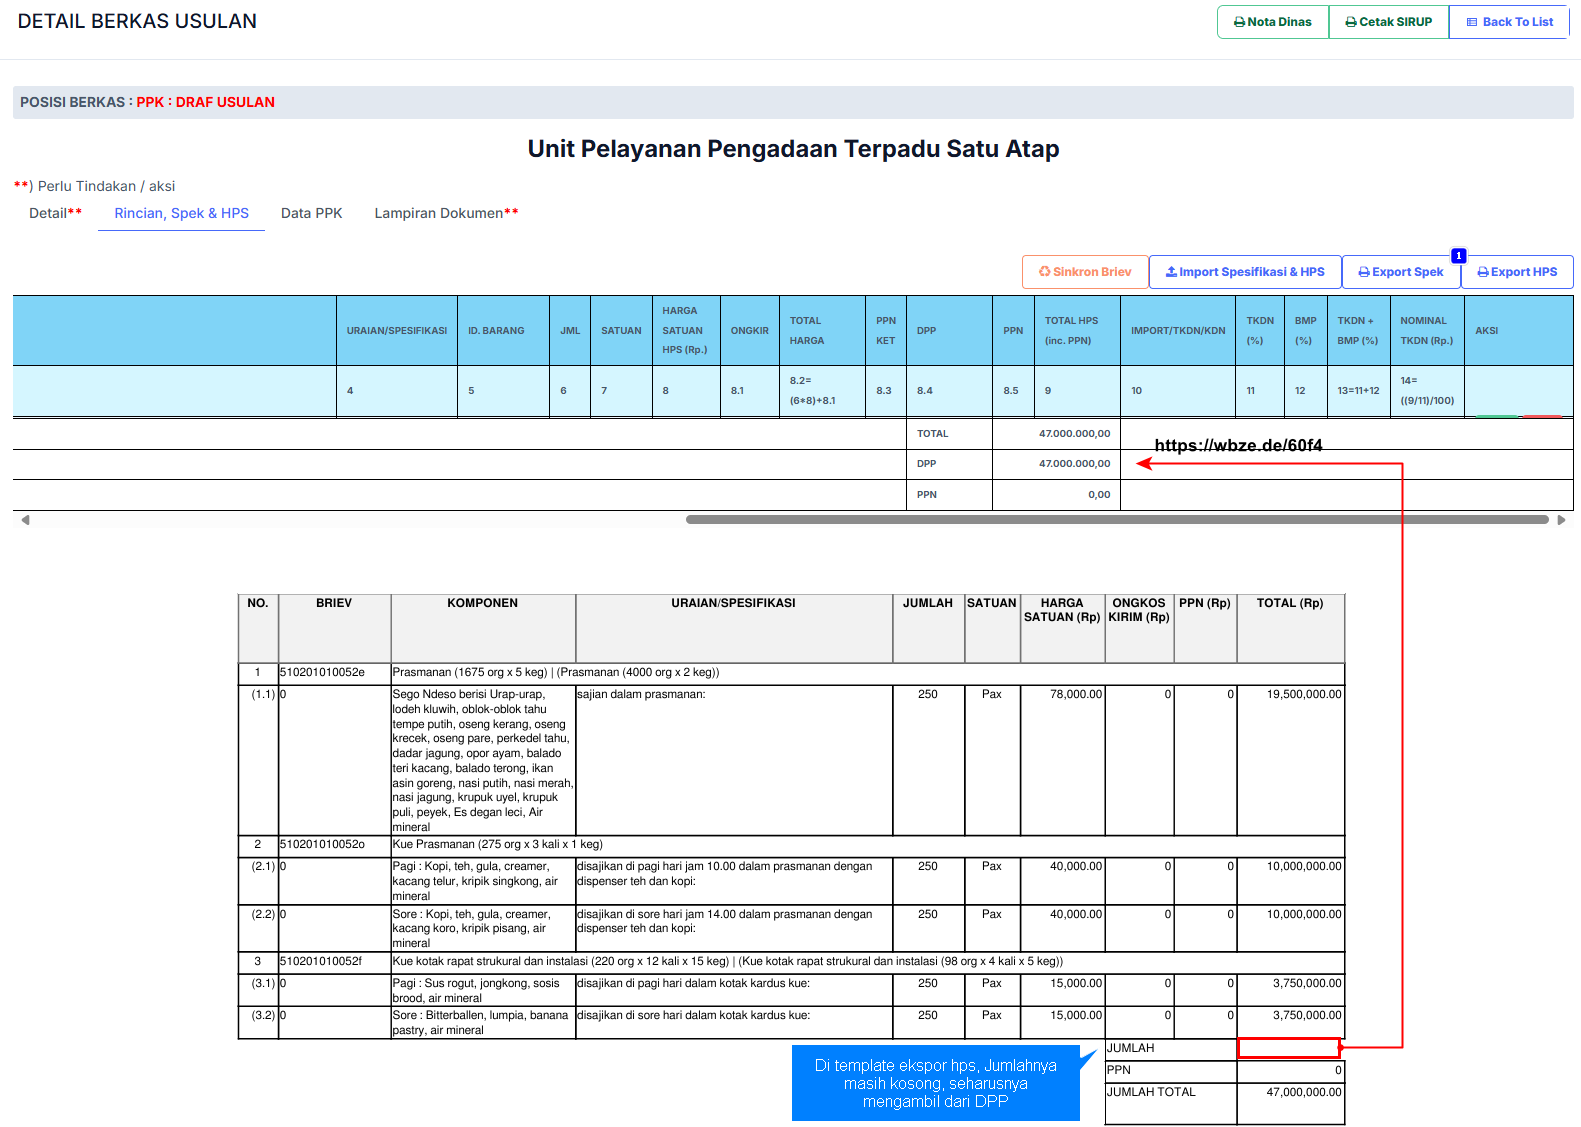Click the empty red-outlined JUMLAH cell
The height and width of the screenshot is (1127, 1581).
pos(1288,1048)
